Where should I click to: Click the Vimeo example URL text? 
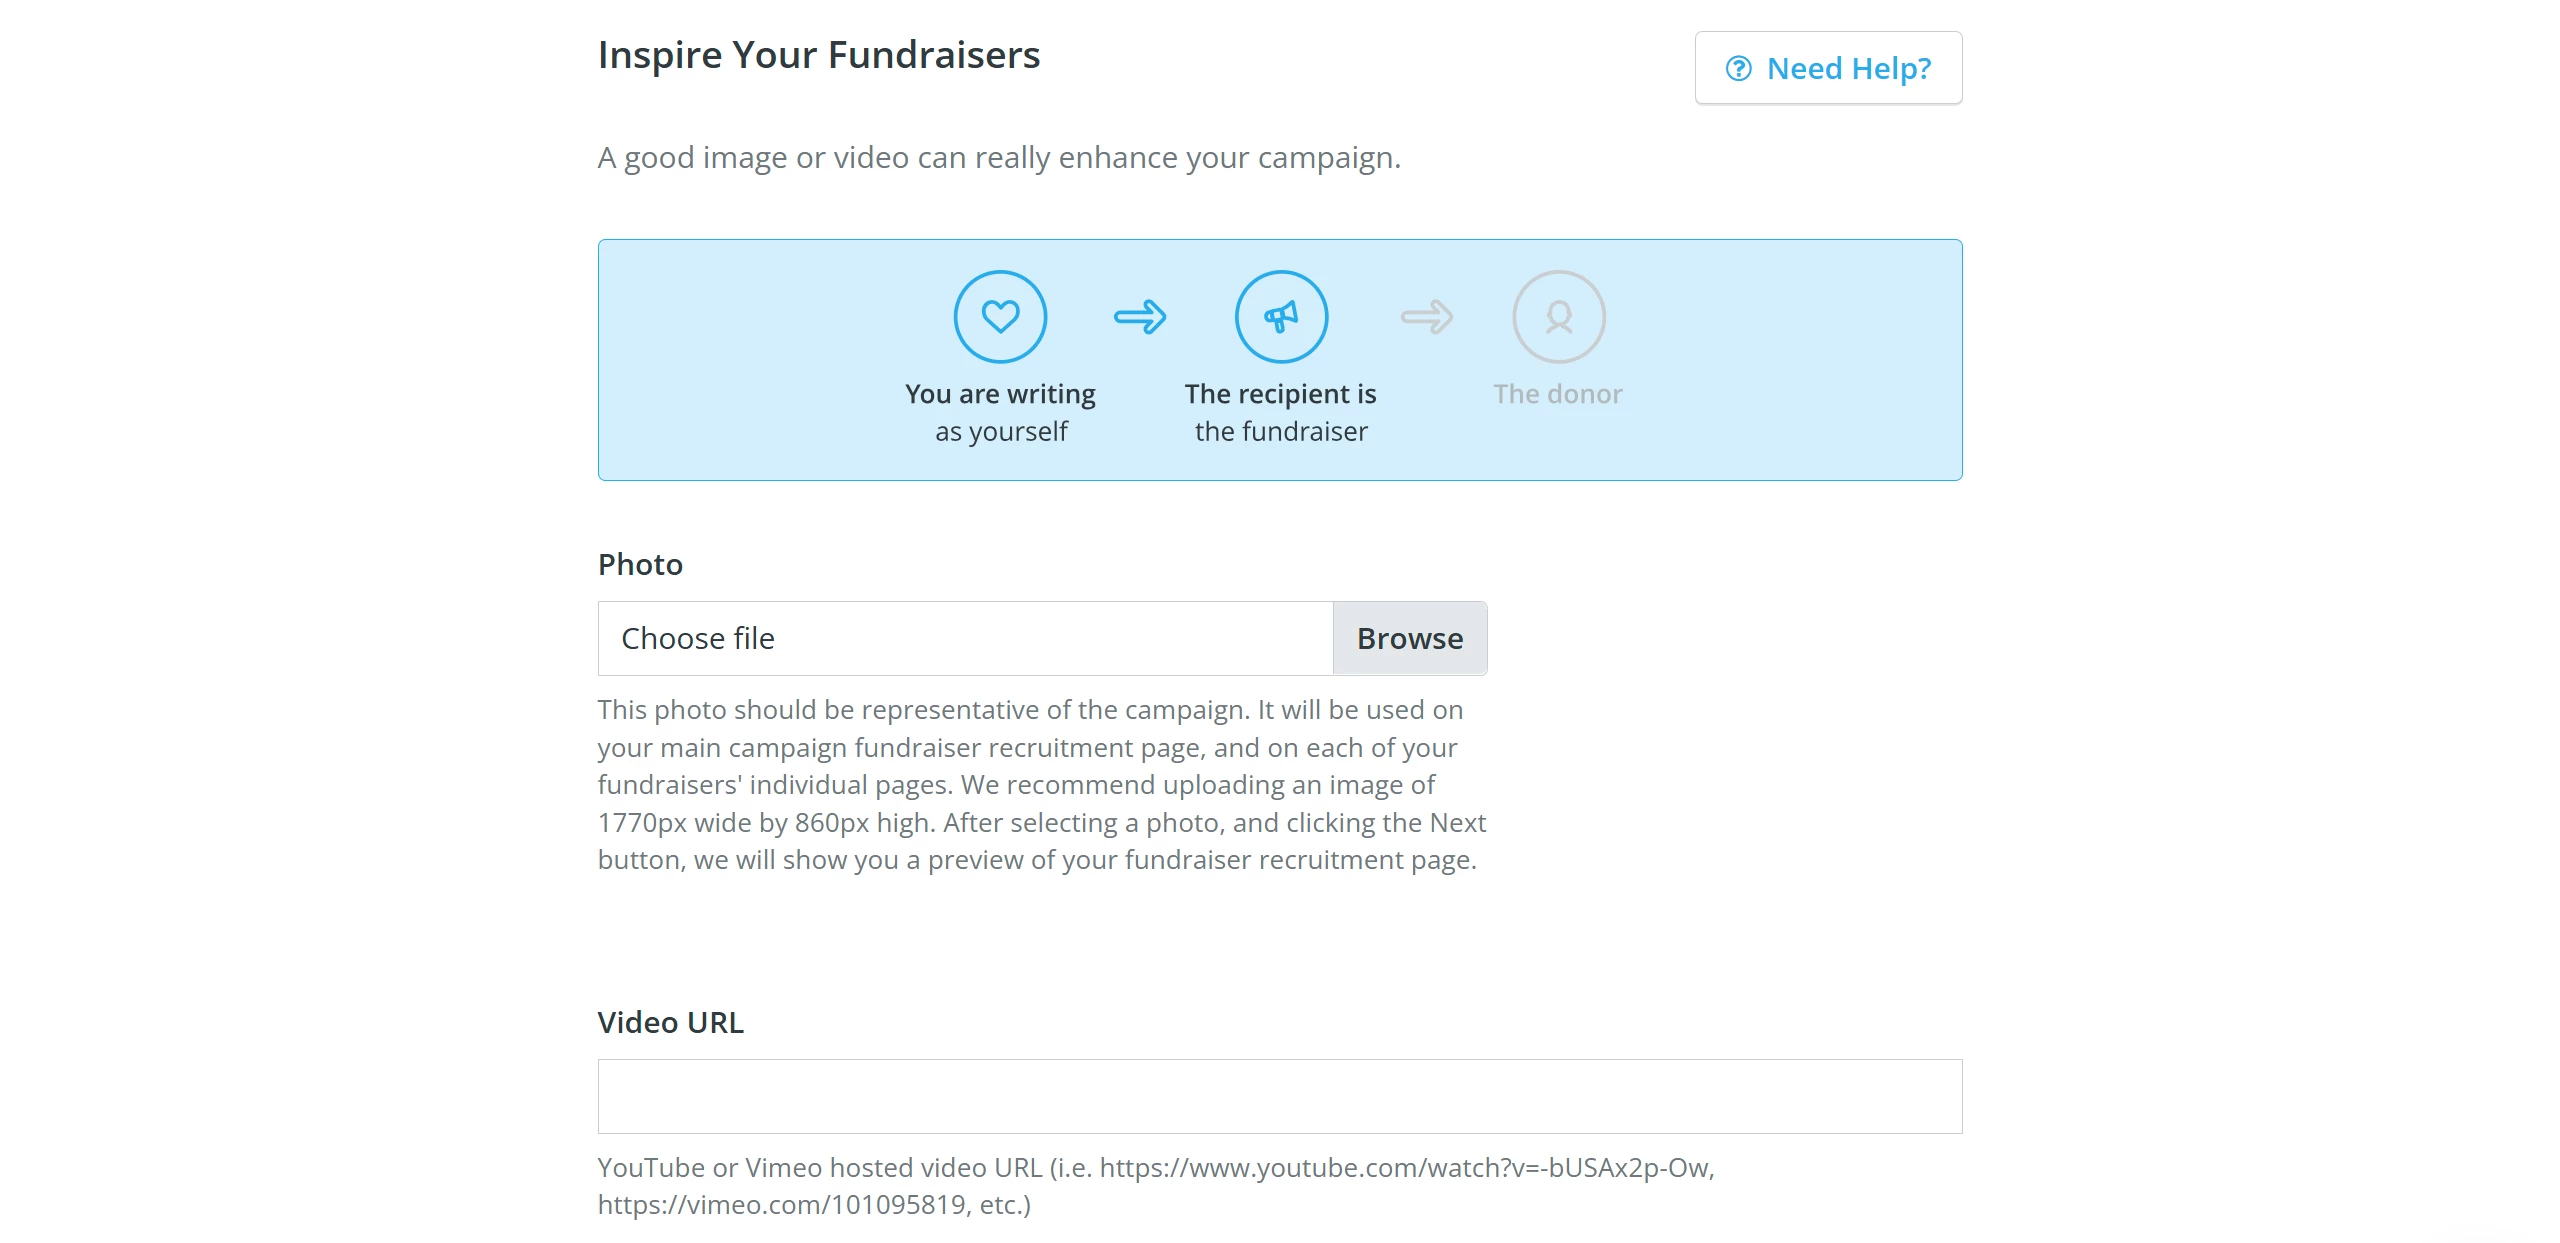click(780, 1204)
